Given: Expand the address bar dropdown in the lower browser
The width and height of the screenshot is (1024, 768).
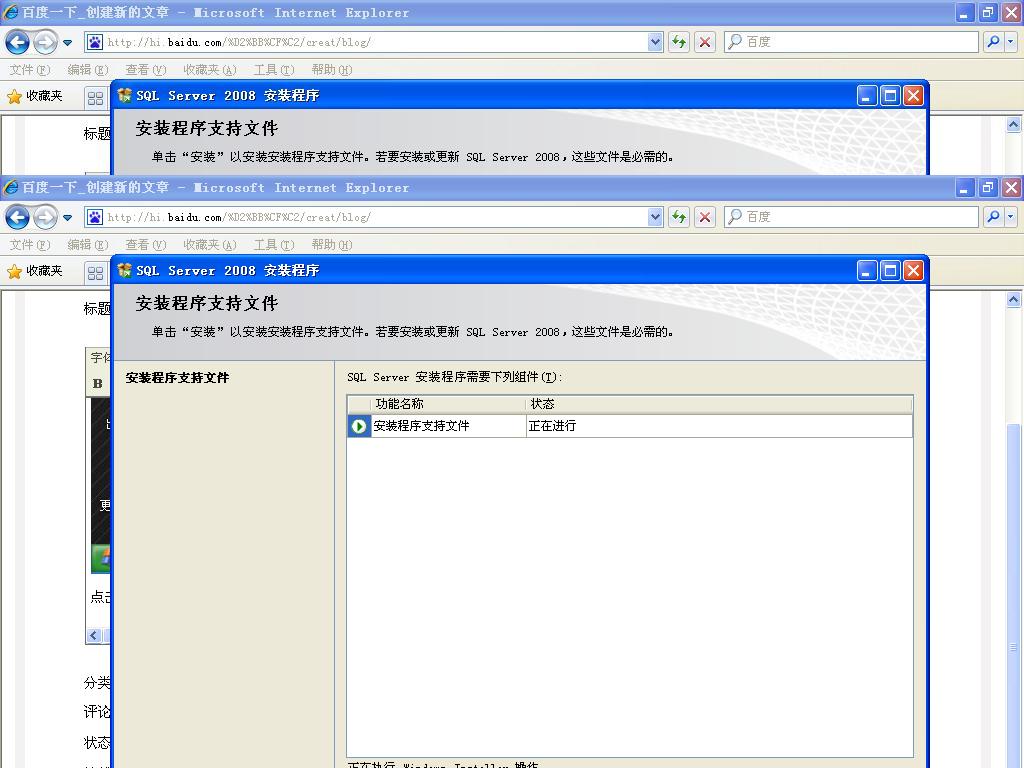Looking at the screenshot, I should (655, 217).
